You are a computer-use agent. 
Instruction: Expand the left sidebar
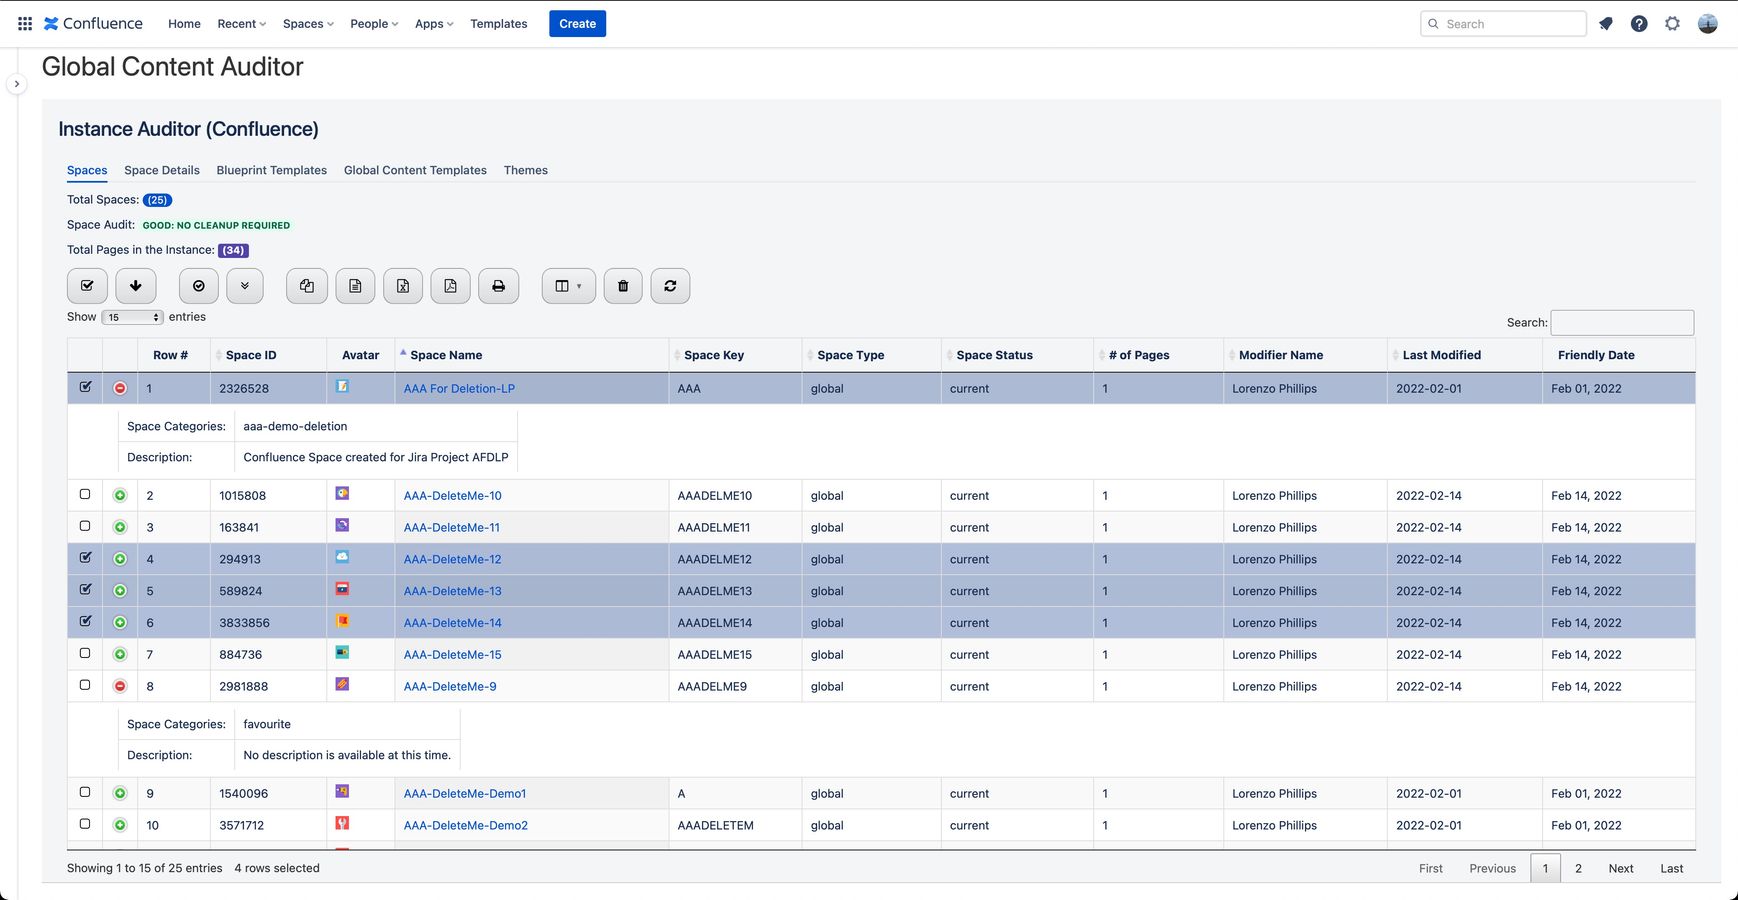coord(17,84)
